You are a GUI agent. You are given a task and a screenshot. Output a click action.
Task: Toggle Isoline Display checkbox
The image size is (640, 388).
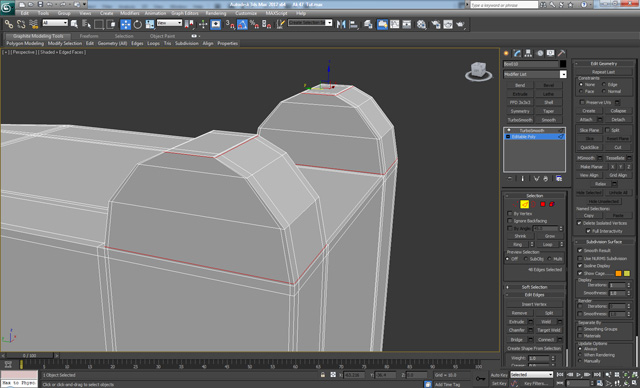[580, 266]
